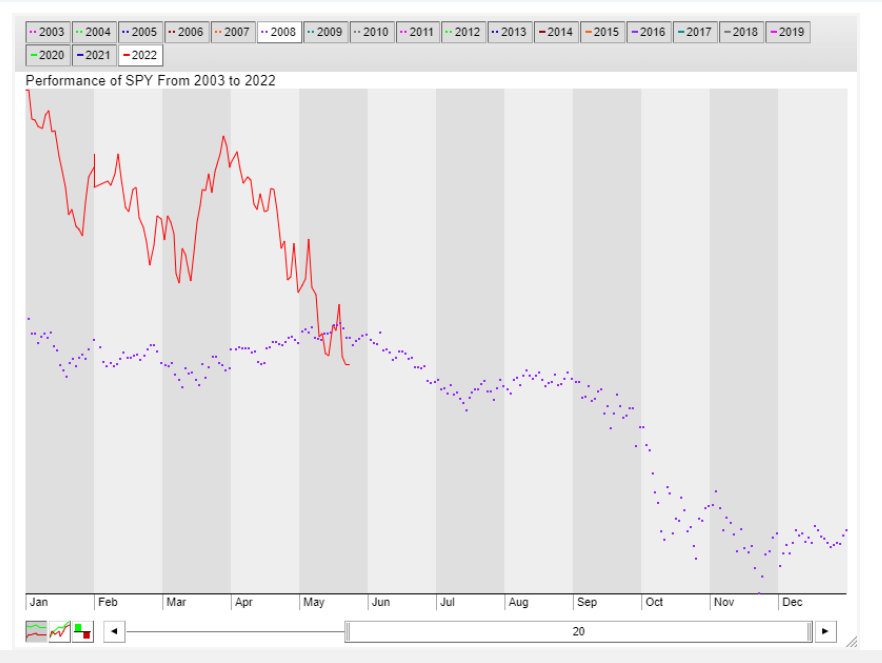
Task: Show the 2021 series
Action: [94, 55]
